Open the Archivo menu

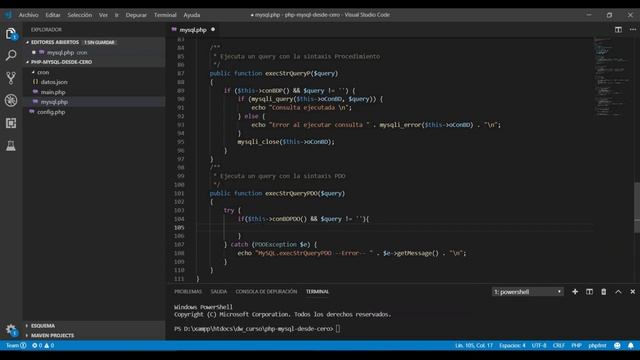[29, 15]
